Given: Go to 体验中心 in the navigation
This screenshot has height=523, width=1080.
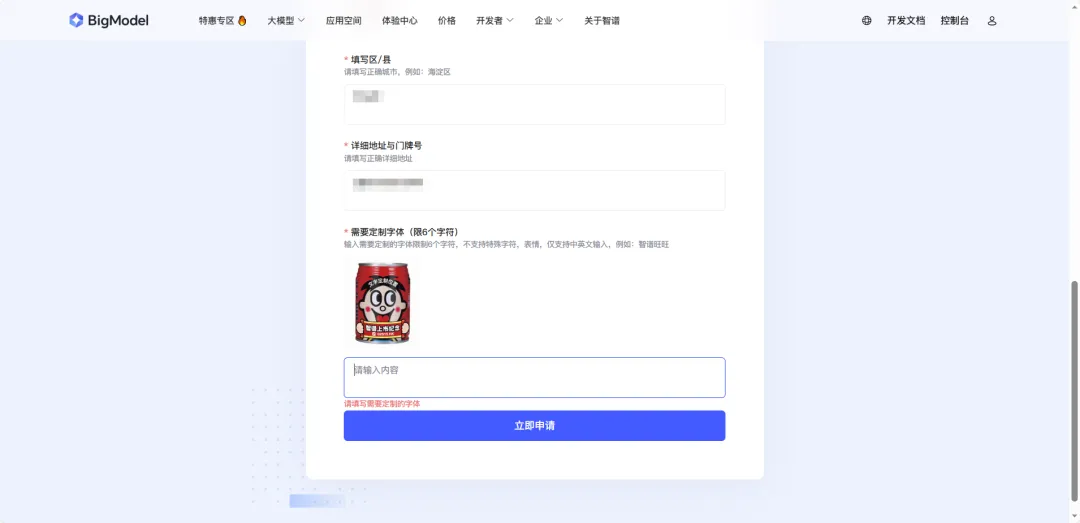Looking at the screenshot, I should 399,21.
